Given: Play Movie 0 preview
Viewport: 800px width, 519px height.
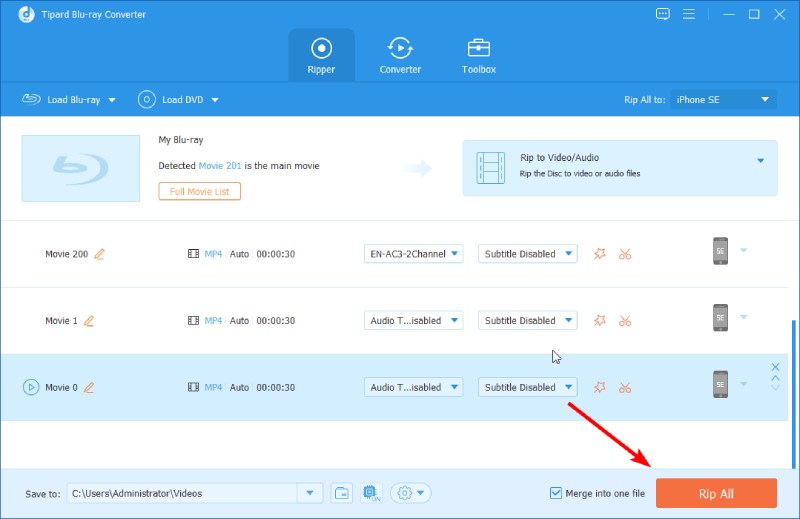Looking at the screenshot, I should 31,387.
